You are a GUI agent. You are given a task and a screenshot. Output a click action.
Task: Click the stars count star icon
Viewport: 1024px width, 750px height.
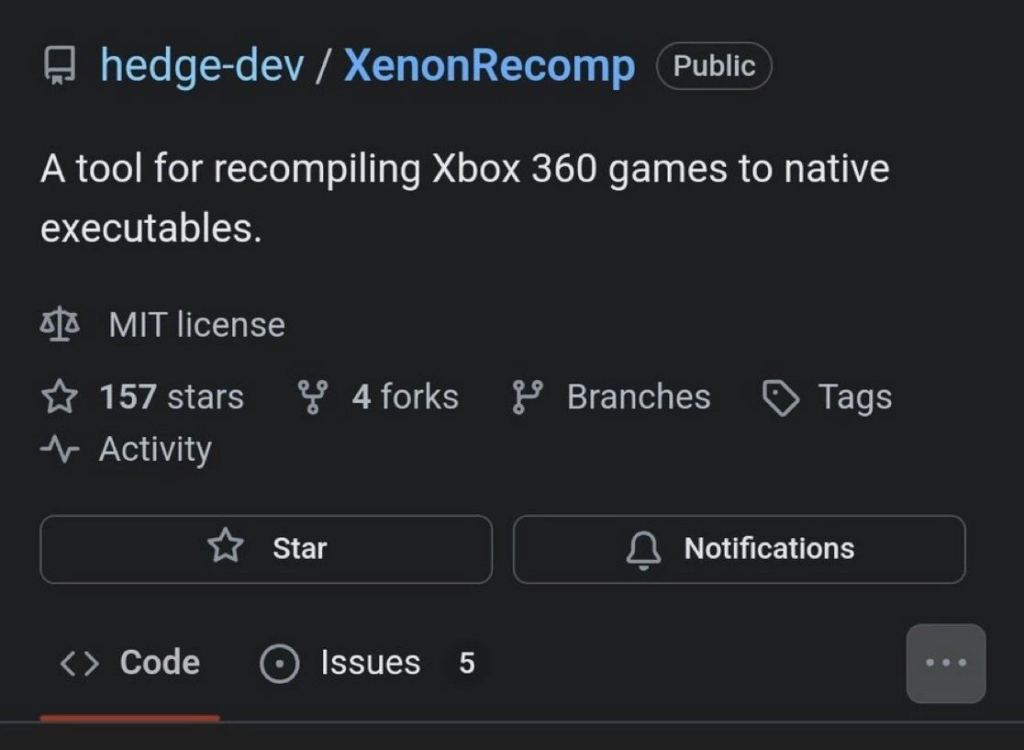(59, 397)
